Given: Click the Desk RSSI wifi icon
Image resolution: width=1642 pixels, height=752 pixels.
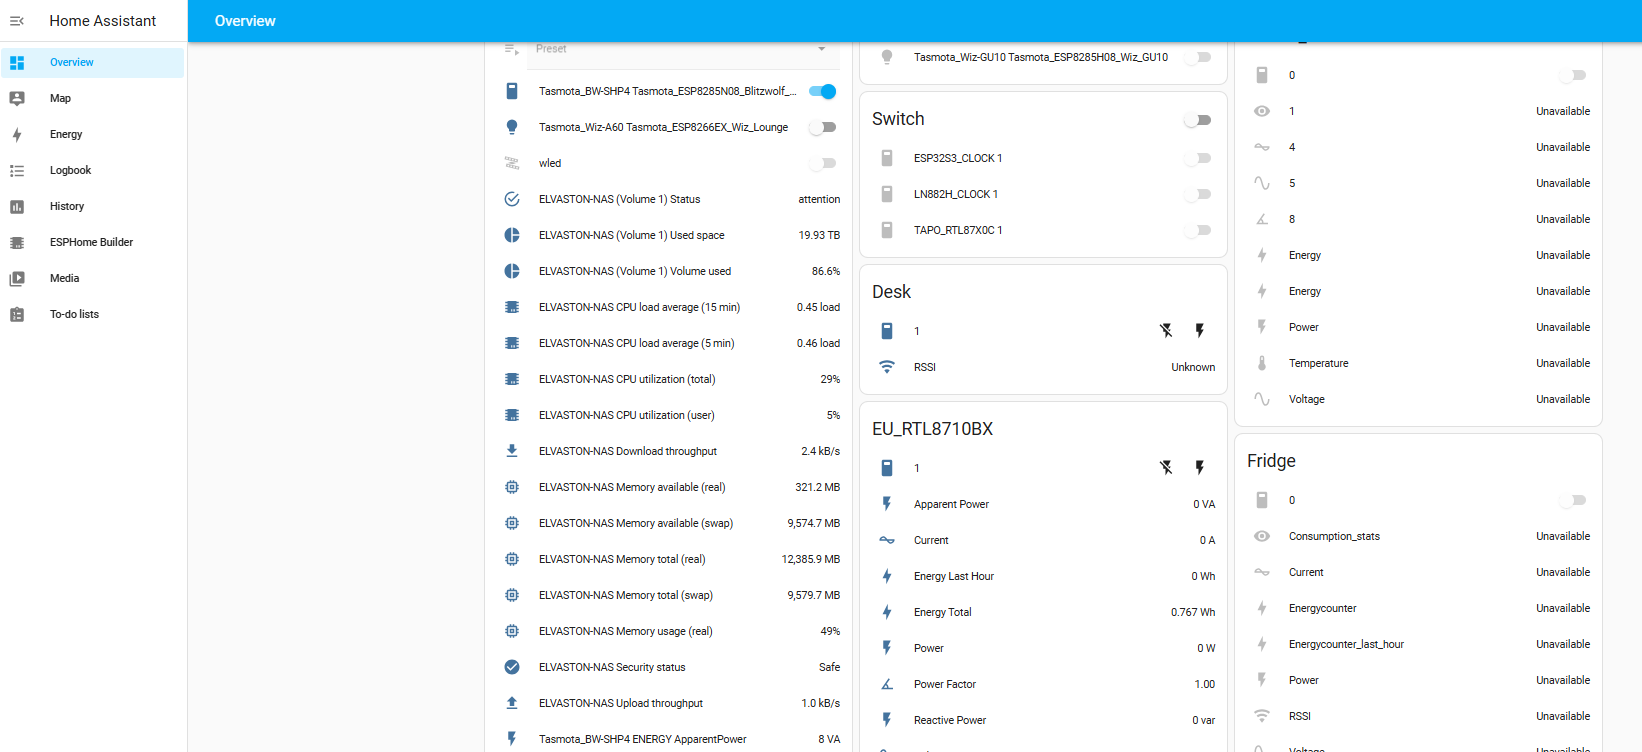Looking at the screenshot, I should click(887, 367).
